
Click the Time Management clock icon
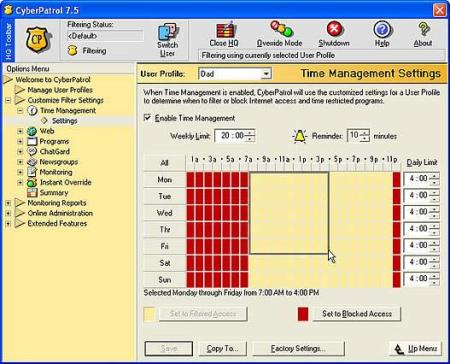point(32,110)
